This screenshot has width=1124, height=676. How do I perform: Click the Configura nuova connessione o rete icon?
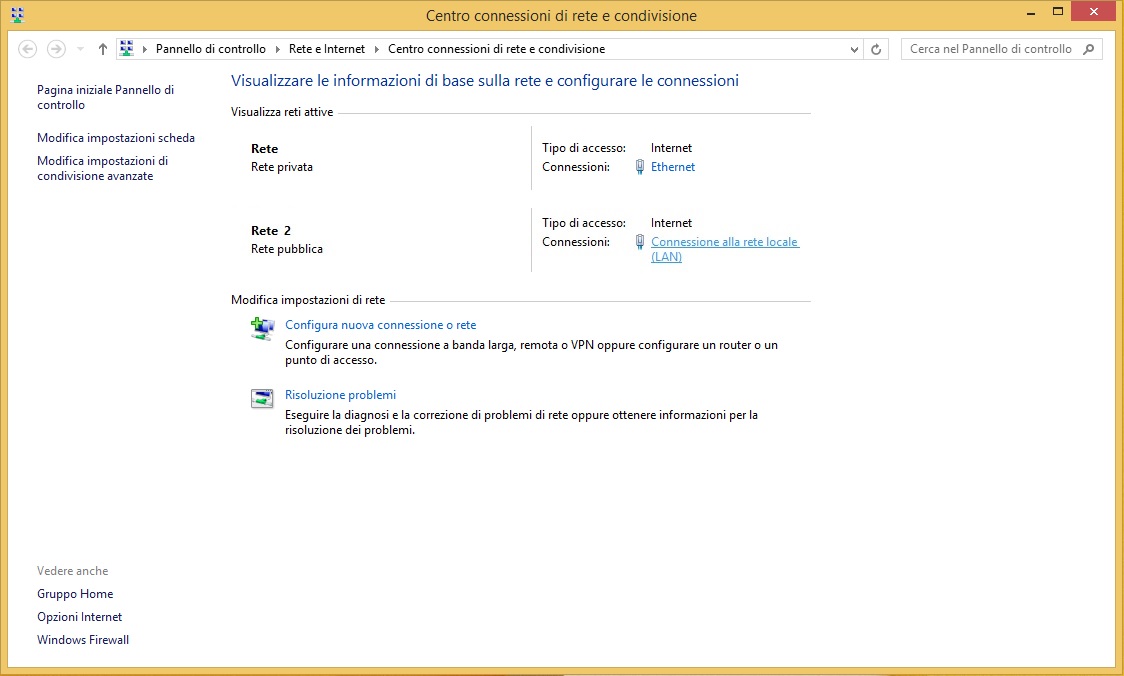(x=261, y=327)
